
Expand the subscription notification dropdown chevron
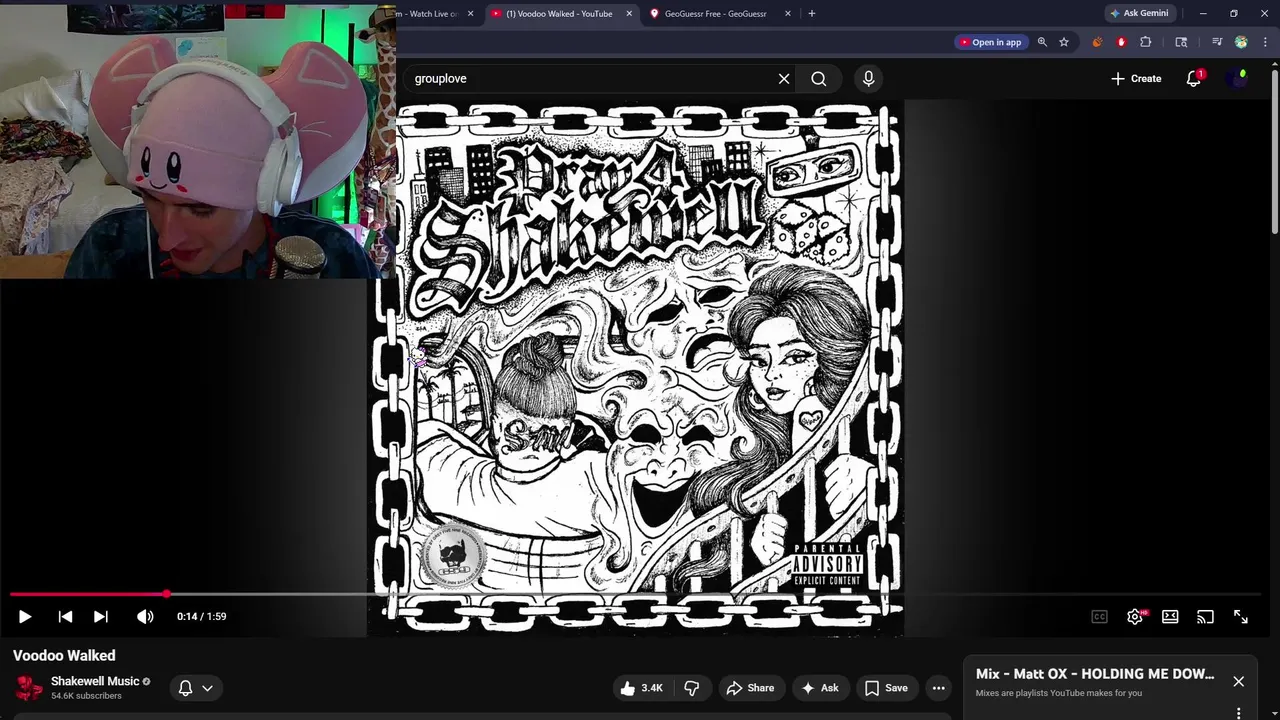tap(207, 688)
